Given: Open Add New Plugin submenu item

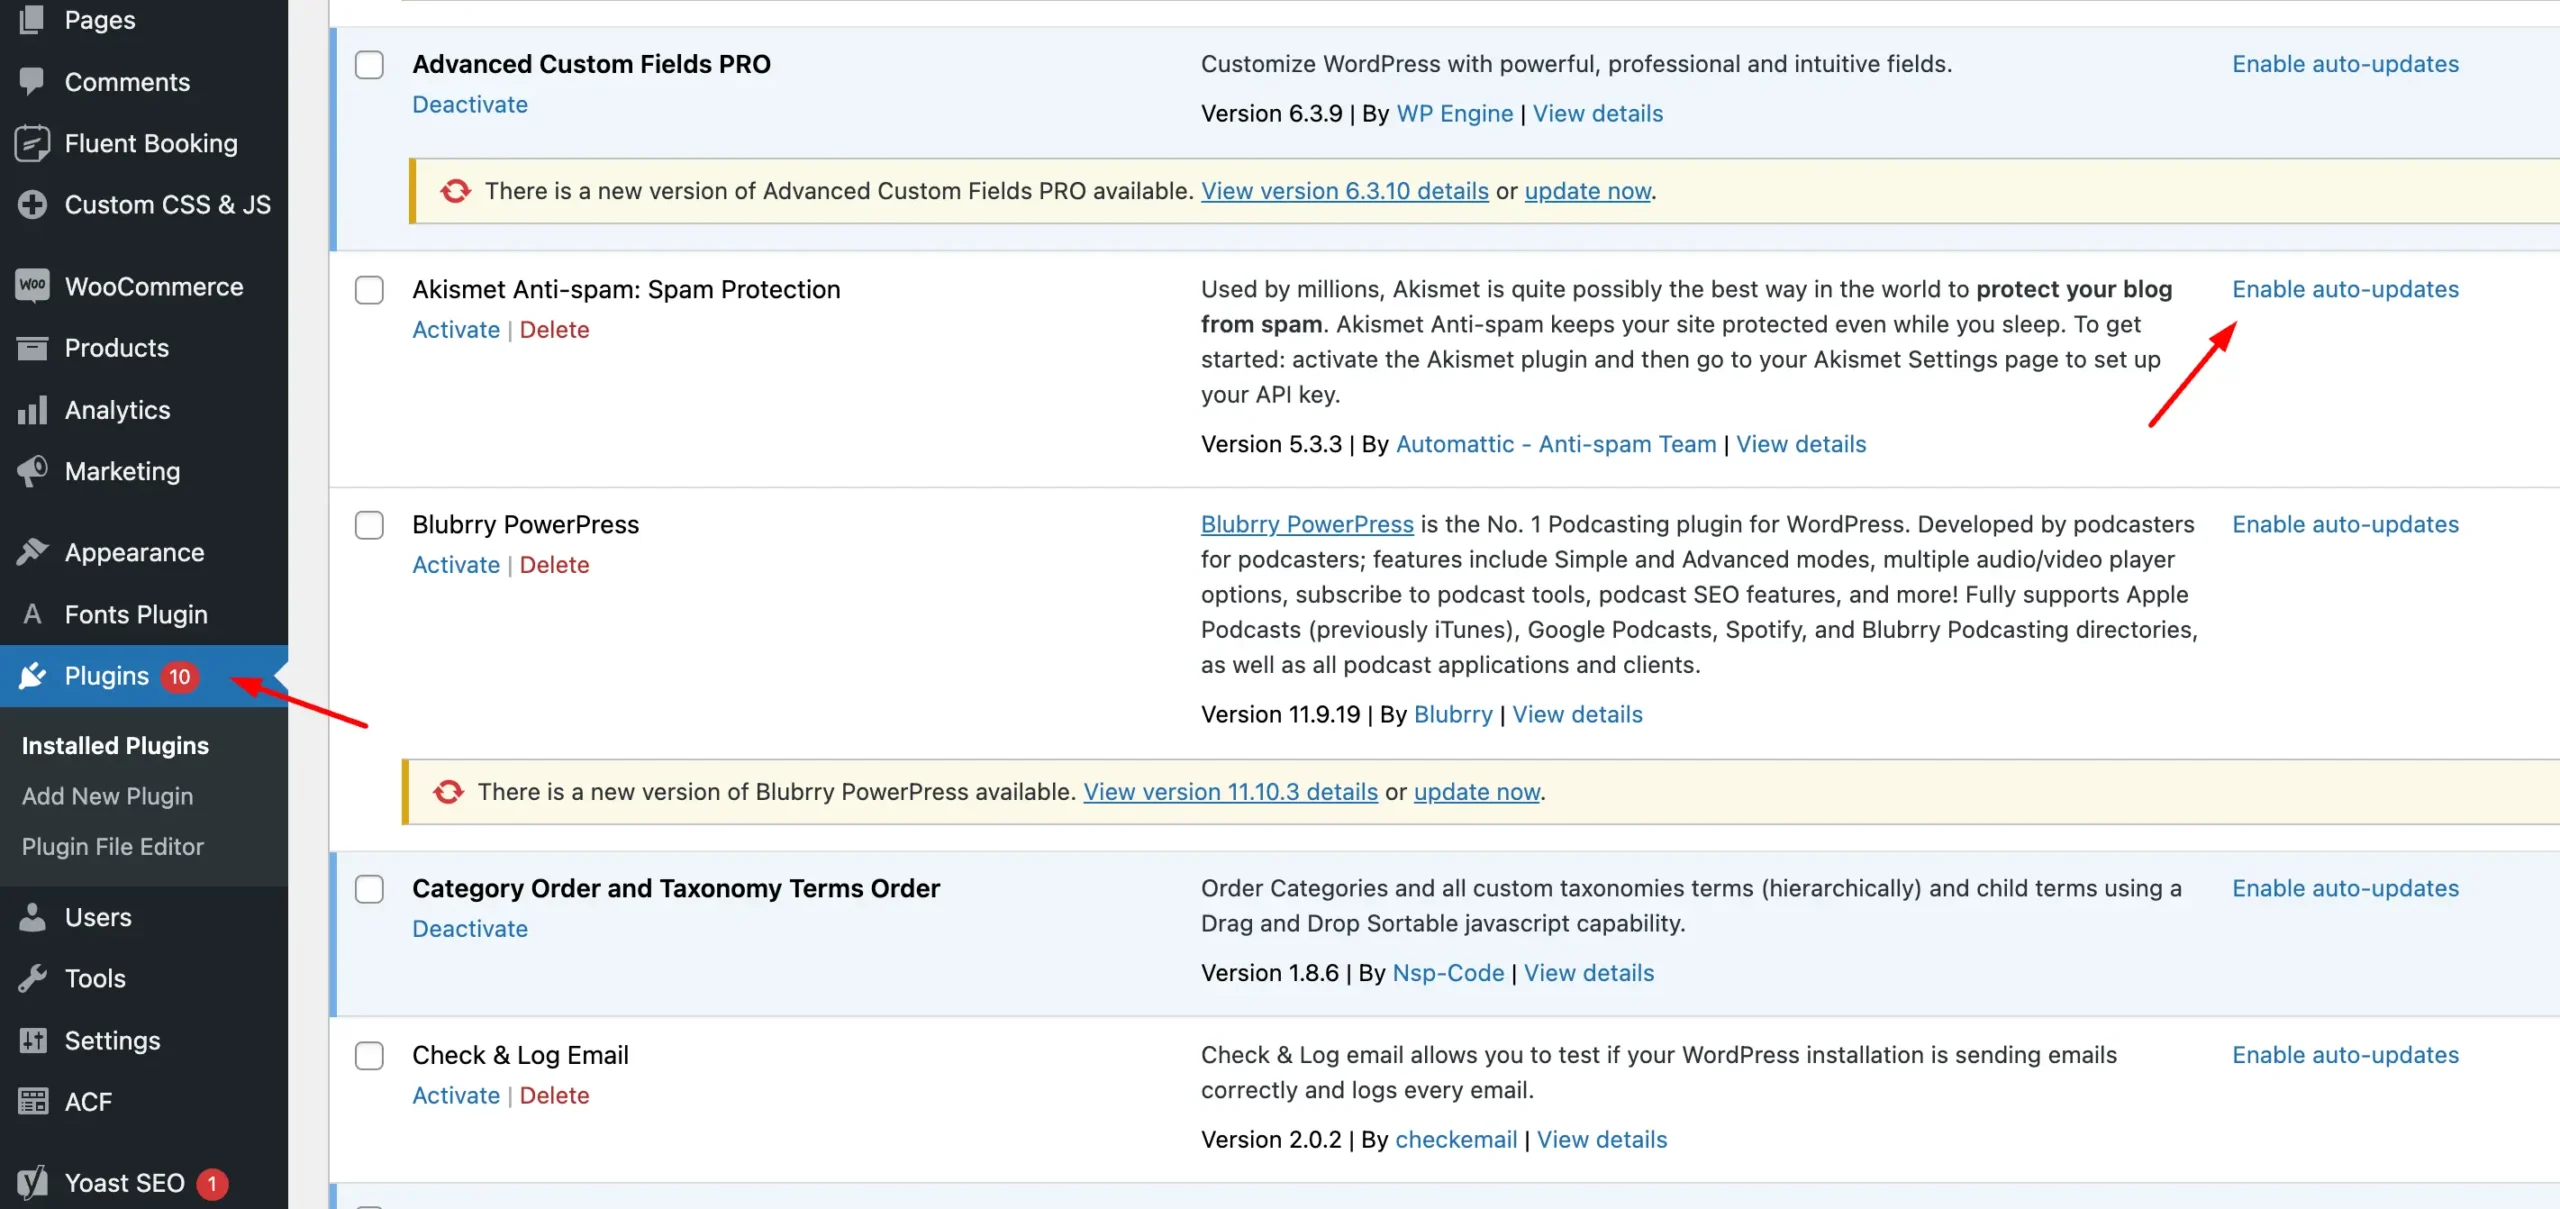Looking at the screenshot, I should pyautogui.click(x=107, y=796).
